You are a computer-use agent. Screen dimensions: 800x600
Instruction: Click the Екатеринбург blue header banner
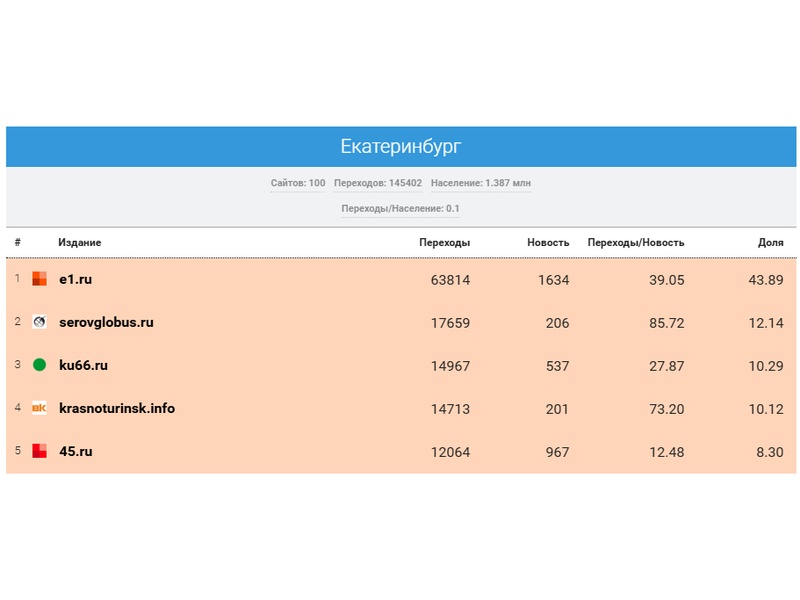pyautogui.click(x=400, y=147)
